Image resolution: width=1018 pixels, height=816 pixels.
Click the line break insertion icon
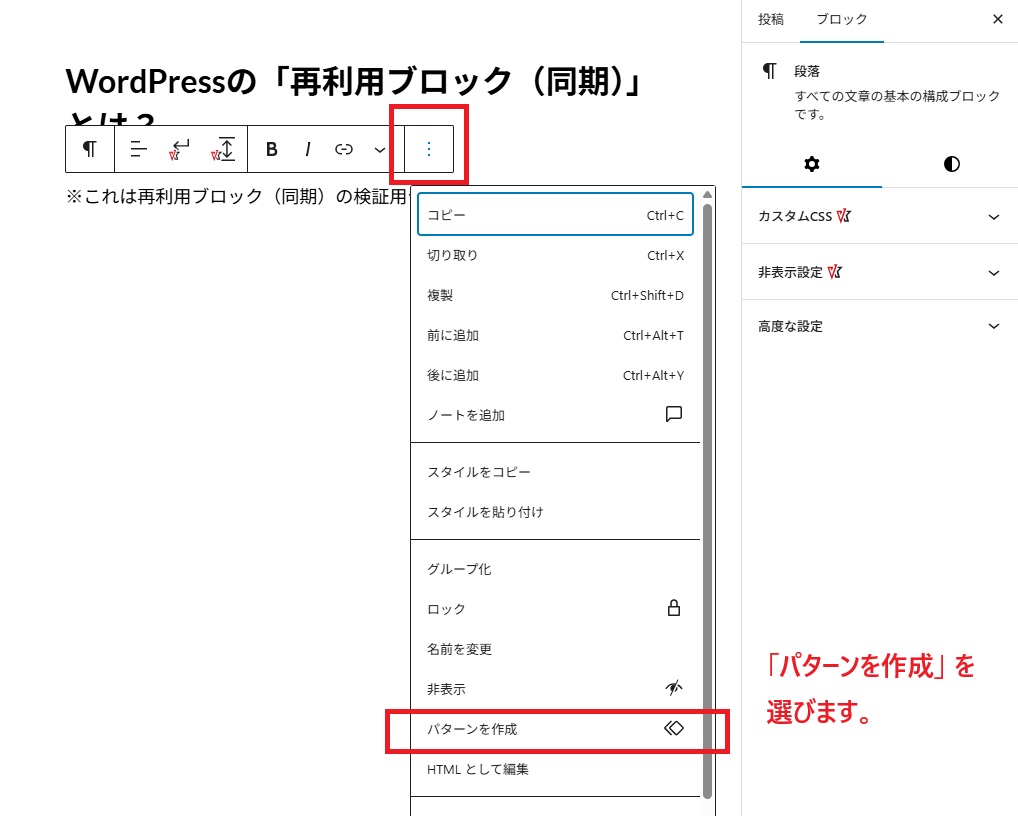pos(180,149)
